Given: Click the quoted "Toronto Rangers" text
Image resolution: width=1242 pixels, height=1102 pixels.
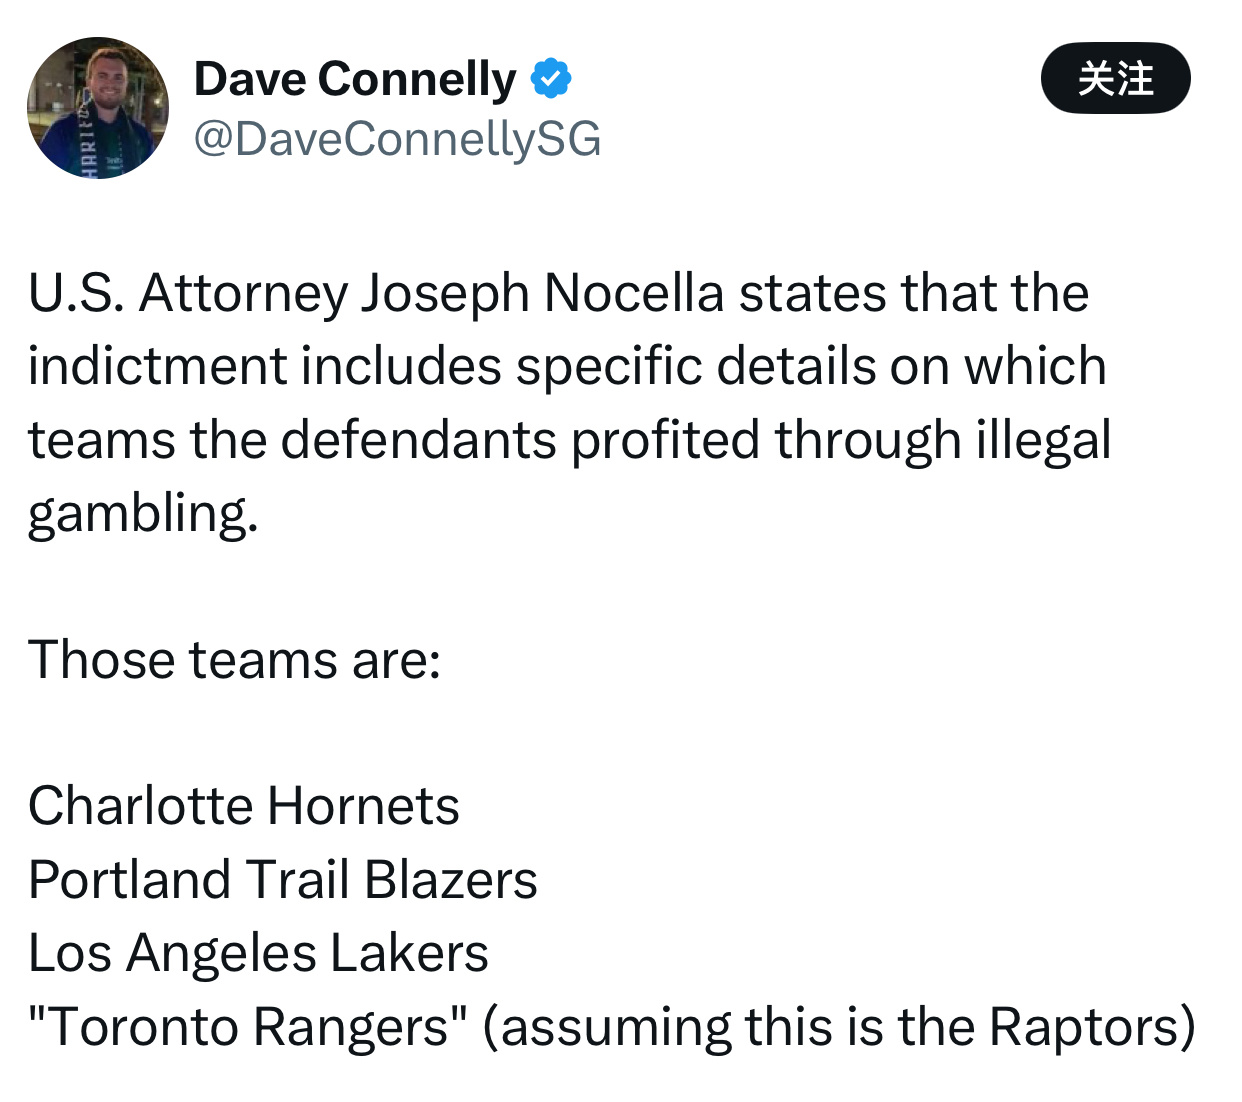Looking at the screenshot, I should click(x=248, y=1027).
